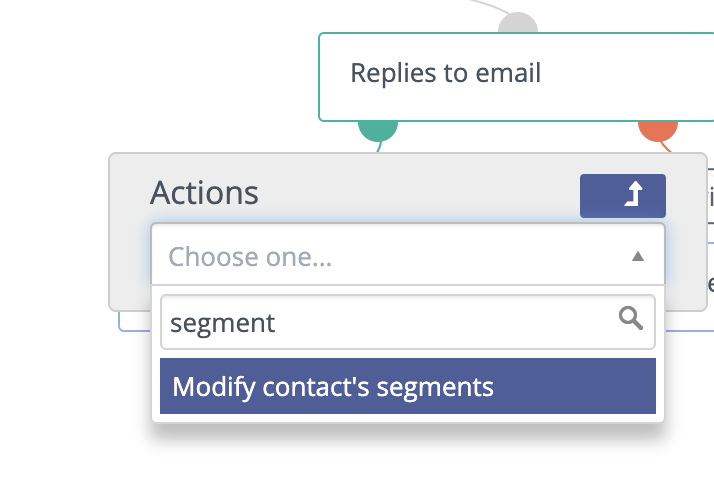
Task: Select the orange connector circle under Replies to email
Action: [x=658, y=131]
